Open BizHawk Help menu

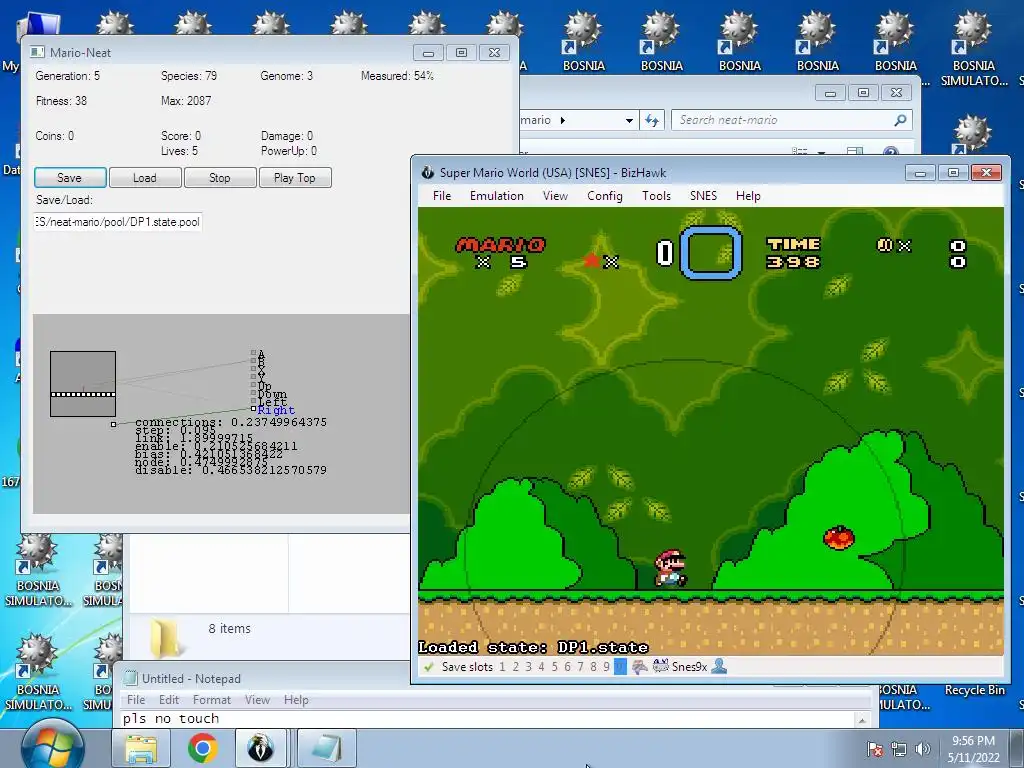[748, 196]
